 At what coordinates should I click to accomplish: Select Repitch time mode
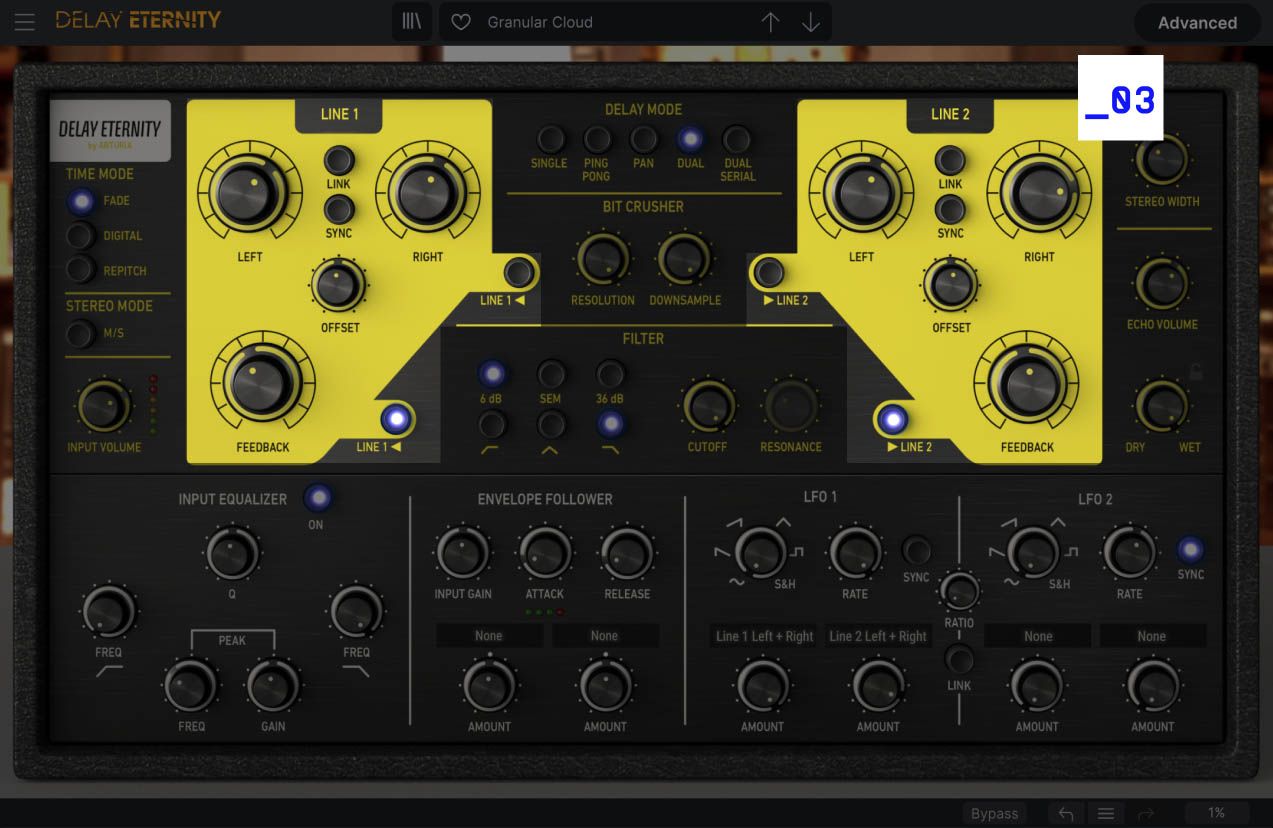[81, 270]
